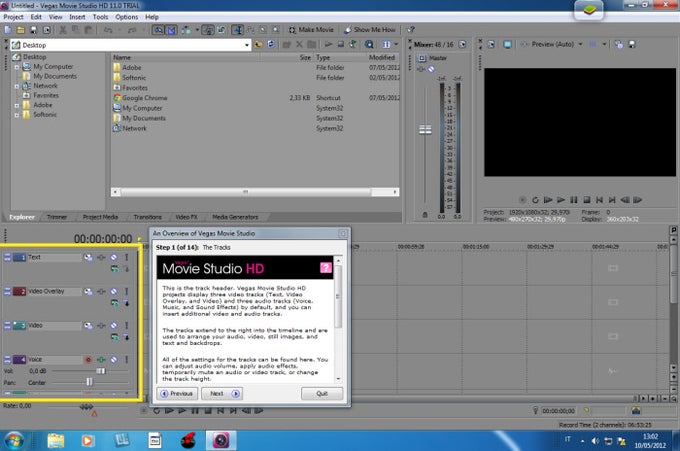Open dropdown arrow beside third toolbar tool icon

pos(197,30)
